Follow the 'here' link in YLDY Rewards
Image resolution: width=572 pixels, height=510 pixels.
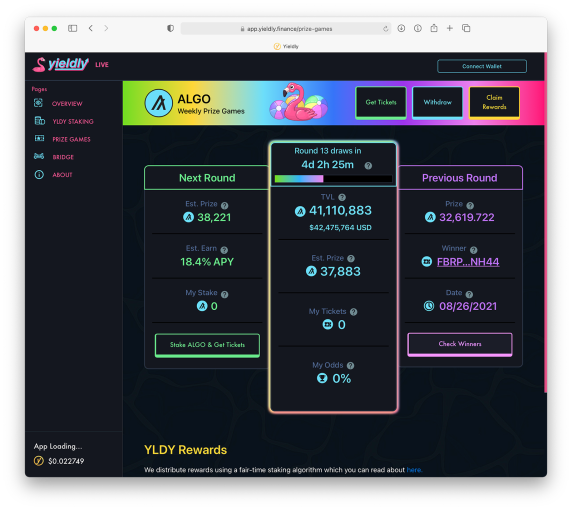click(x=414, y=470)
